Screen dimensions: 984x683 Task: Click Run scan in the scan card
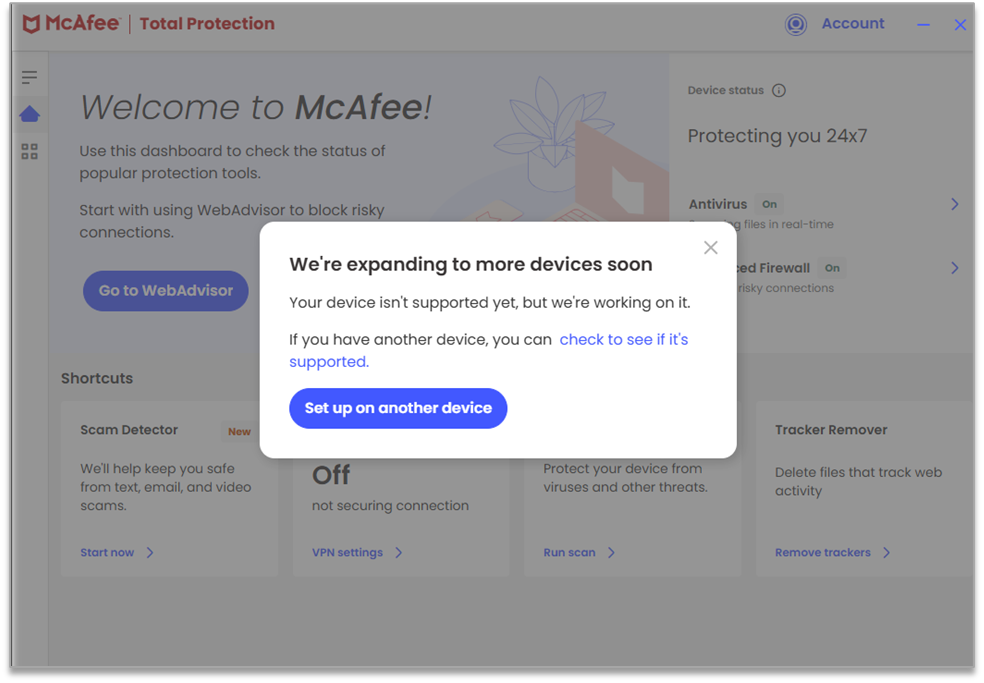572,552
